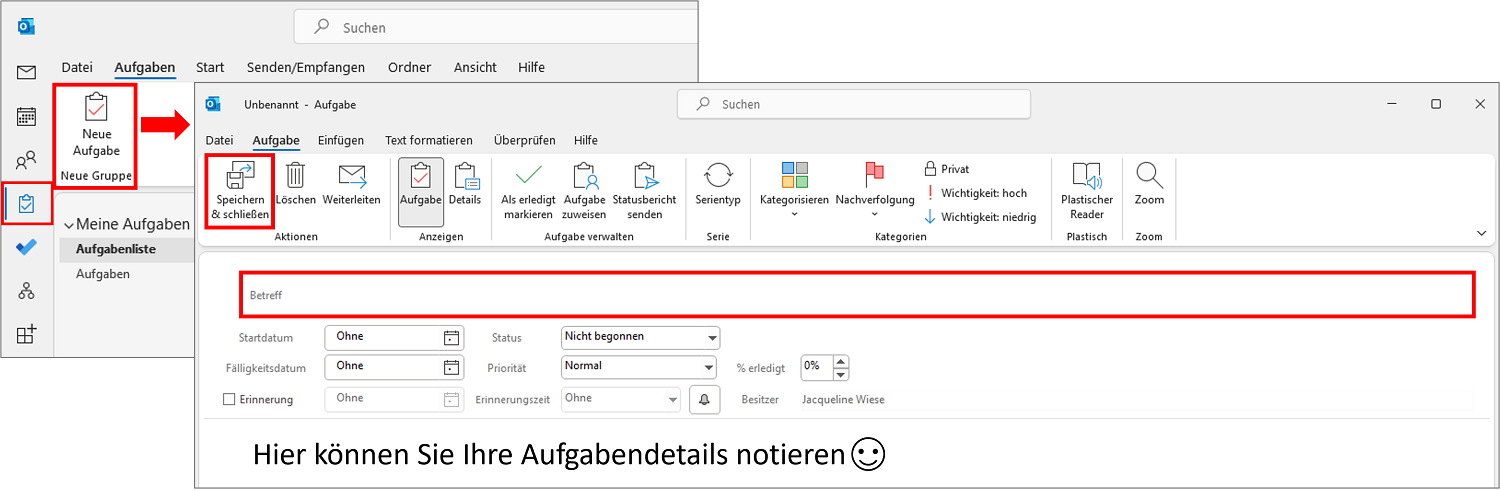The height and width of the screenshot is (492, 1500).
Task: Click the Betreff subject field
Action: [x=857, y=295]
